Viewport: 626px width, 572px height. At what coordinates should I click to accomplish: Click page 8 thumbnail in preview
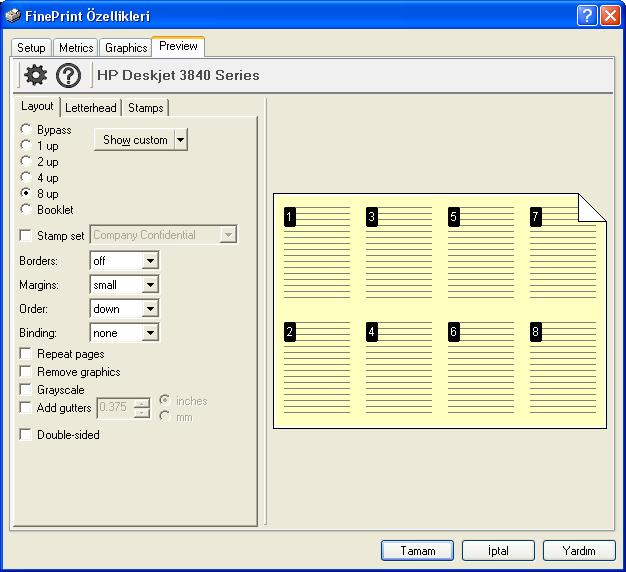pos(563,367)
